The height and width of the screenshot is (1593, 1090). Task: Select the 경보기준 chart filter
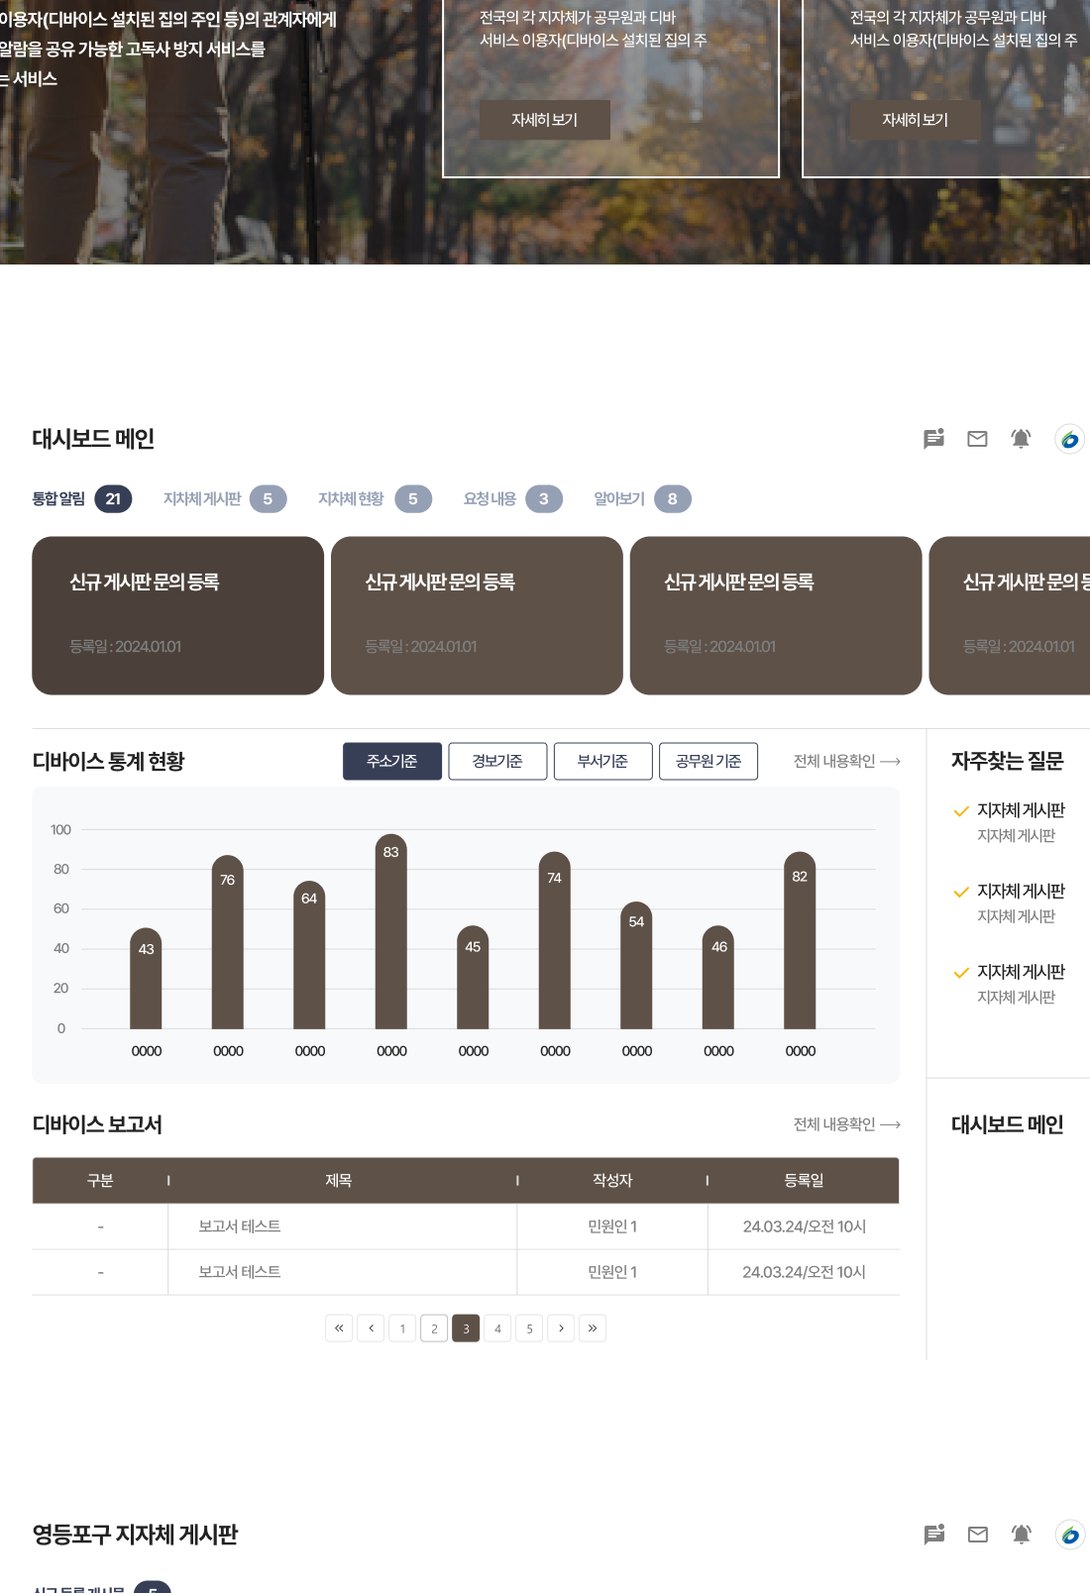[x=498, y=761]
